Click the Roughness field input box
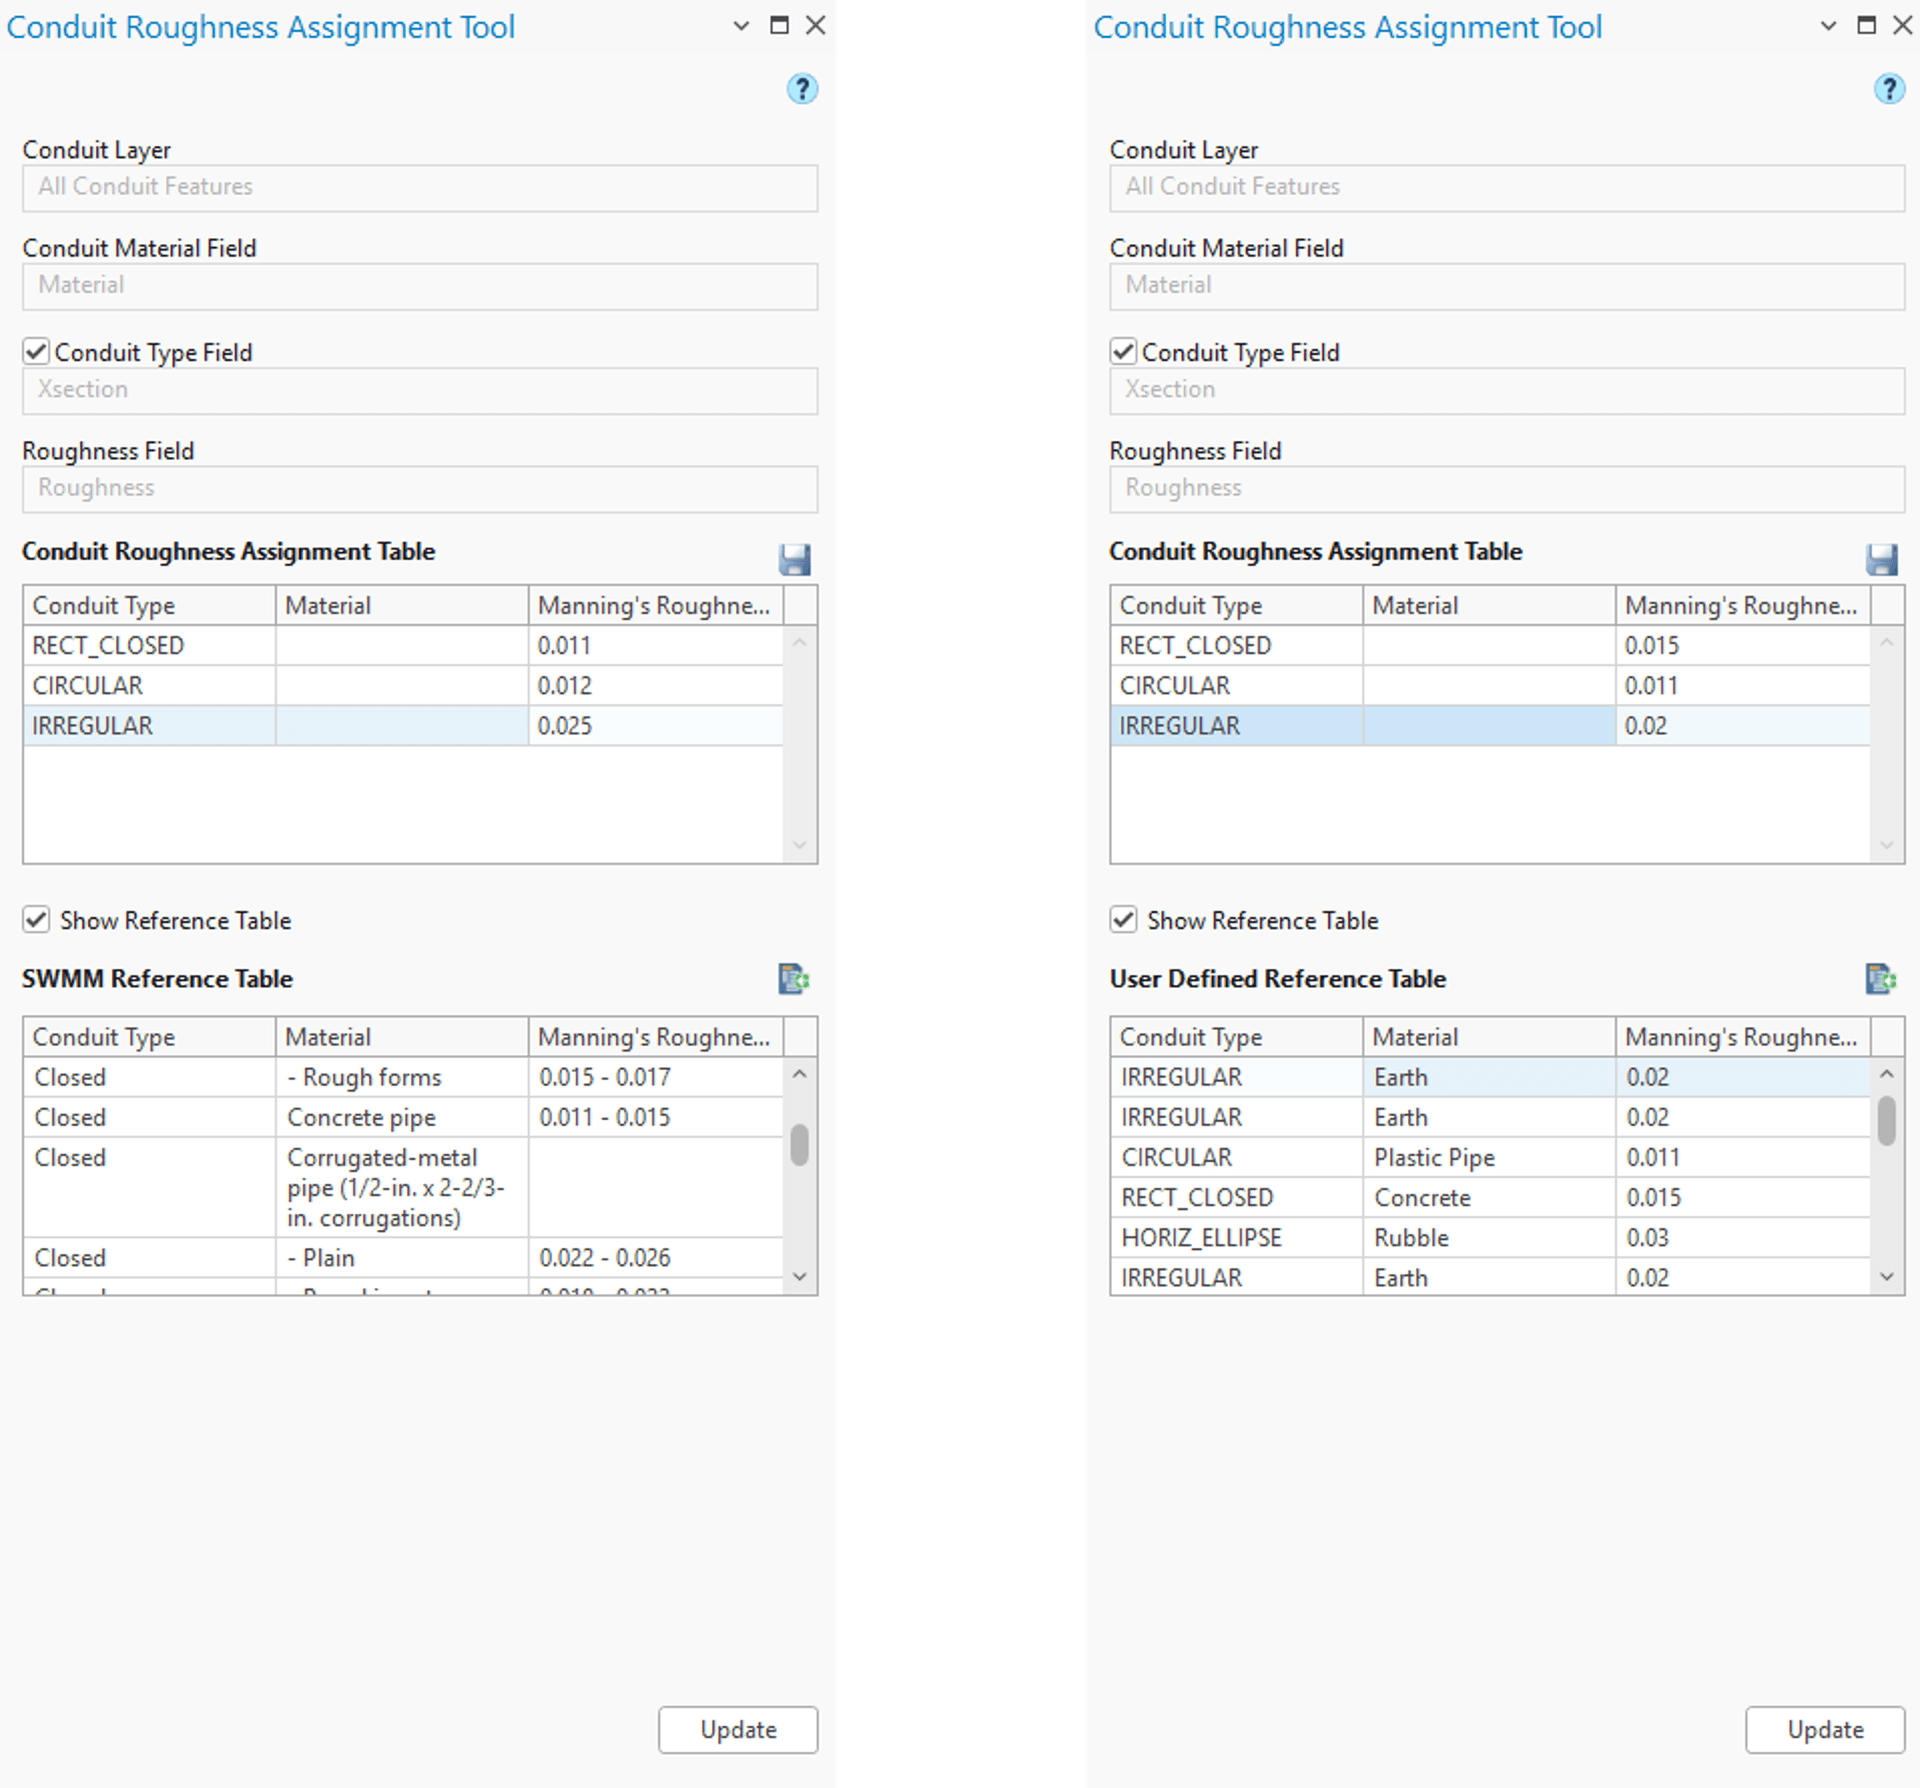Screen dimensions: 1920x1788 pyautogui.click(x=418, y=488)
